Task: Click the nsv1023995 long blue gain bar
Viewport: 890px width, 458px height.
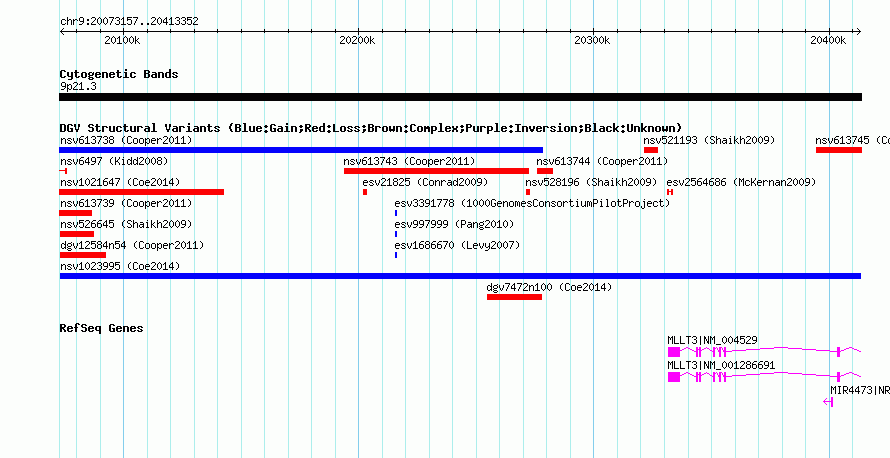Action: point(460,276)
